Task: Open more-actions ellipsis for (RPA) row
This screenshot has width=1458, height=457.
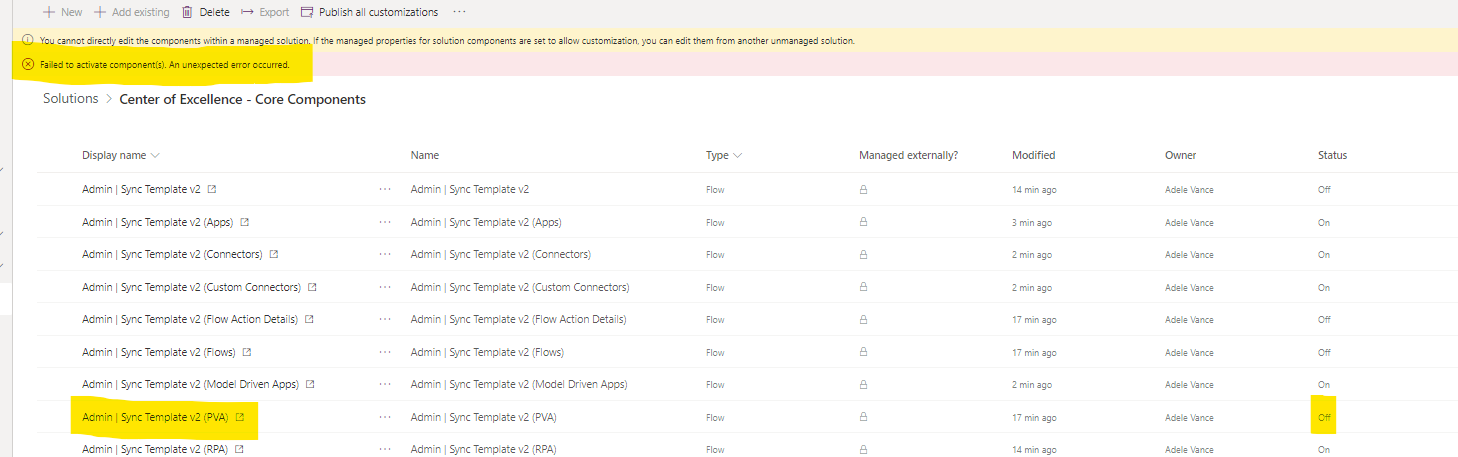Action: 385,449
